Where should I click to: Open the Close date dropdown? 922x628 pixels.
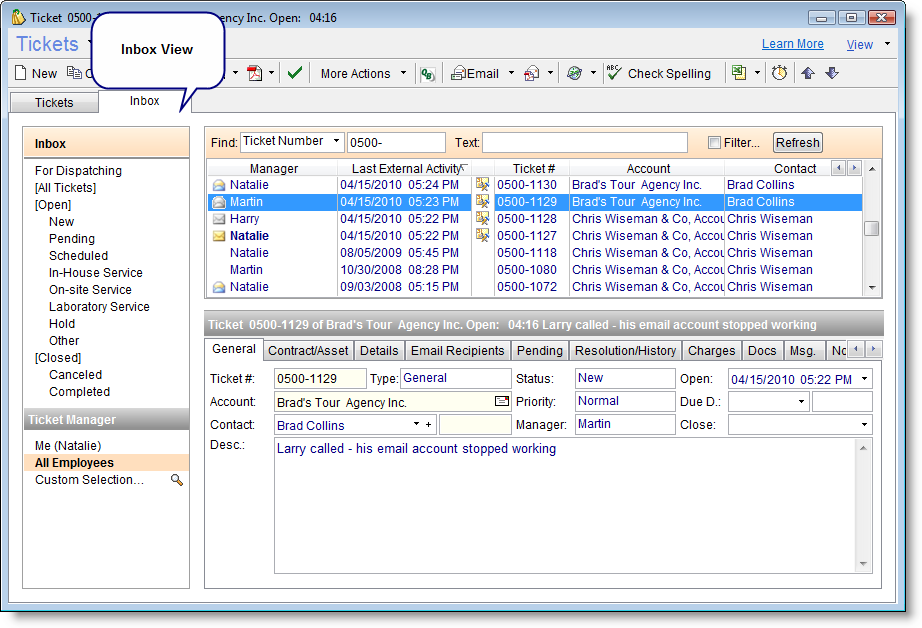pyautogui.click(x=864, y=425)
